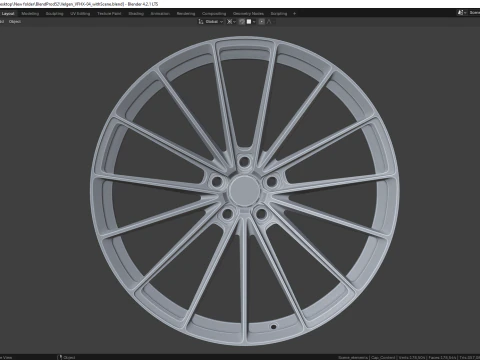This screenshot has width=480, height=360.
Task: Switch to the Compositing workspace tab
Action: [x=214, y=14]
